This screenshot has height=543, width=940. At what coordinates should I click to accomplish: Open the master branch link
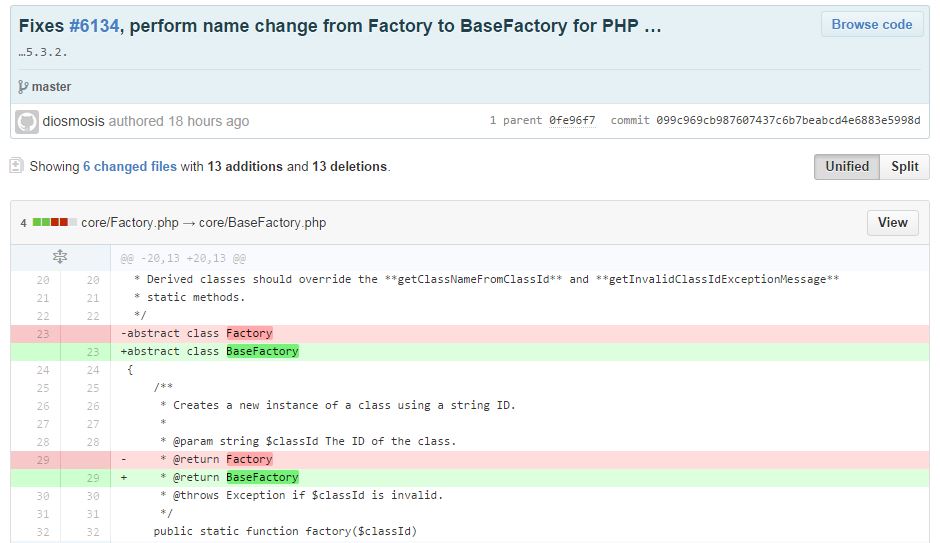point(51,87)
